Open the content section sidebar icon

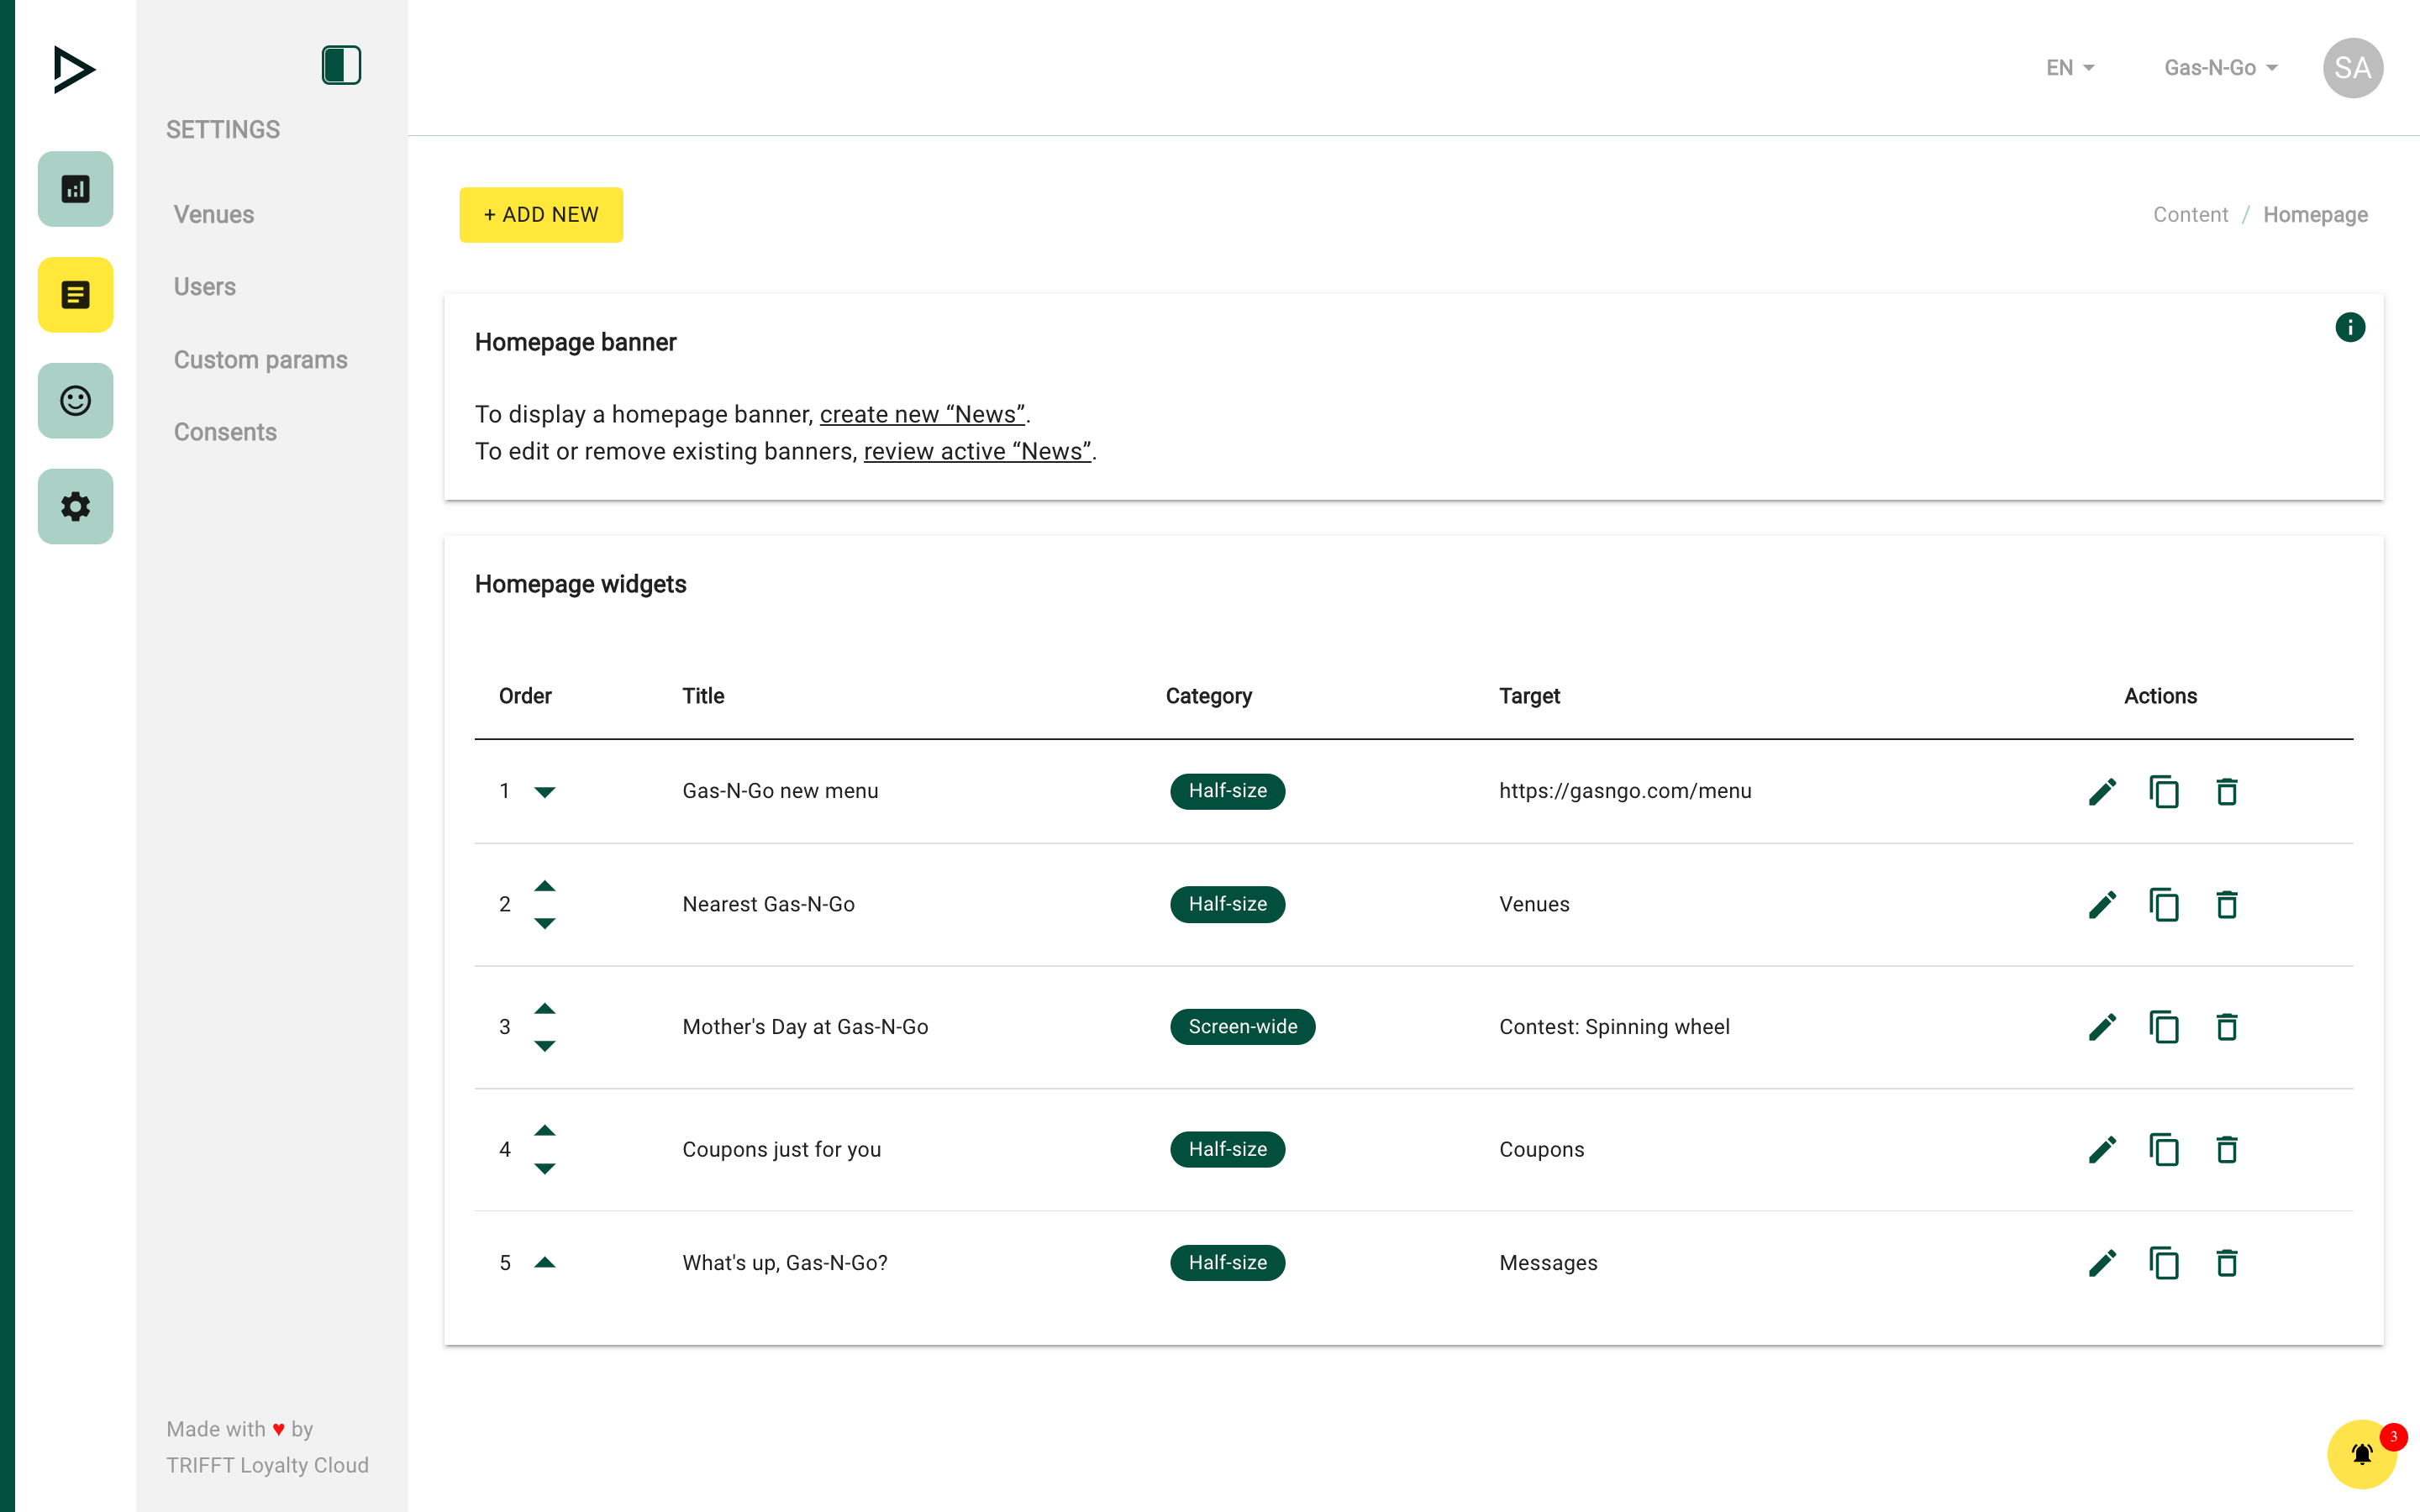(x=75, y=295)
